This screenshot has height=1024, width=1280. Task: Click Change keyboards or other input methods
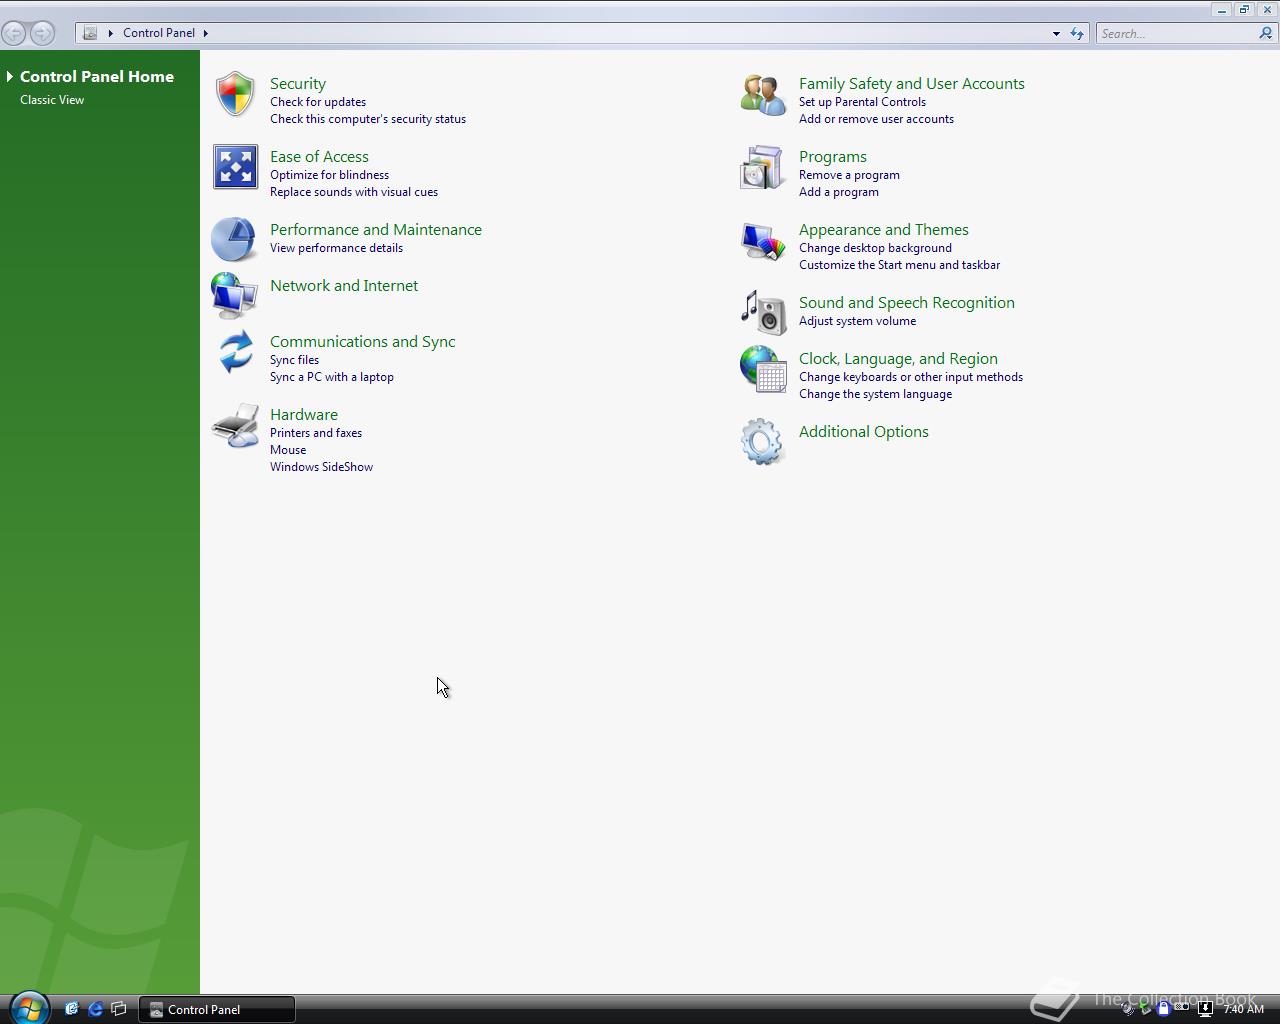[x=911, y=377]
